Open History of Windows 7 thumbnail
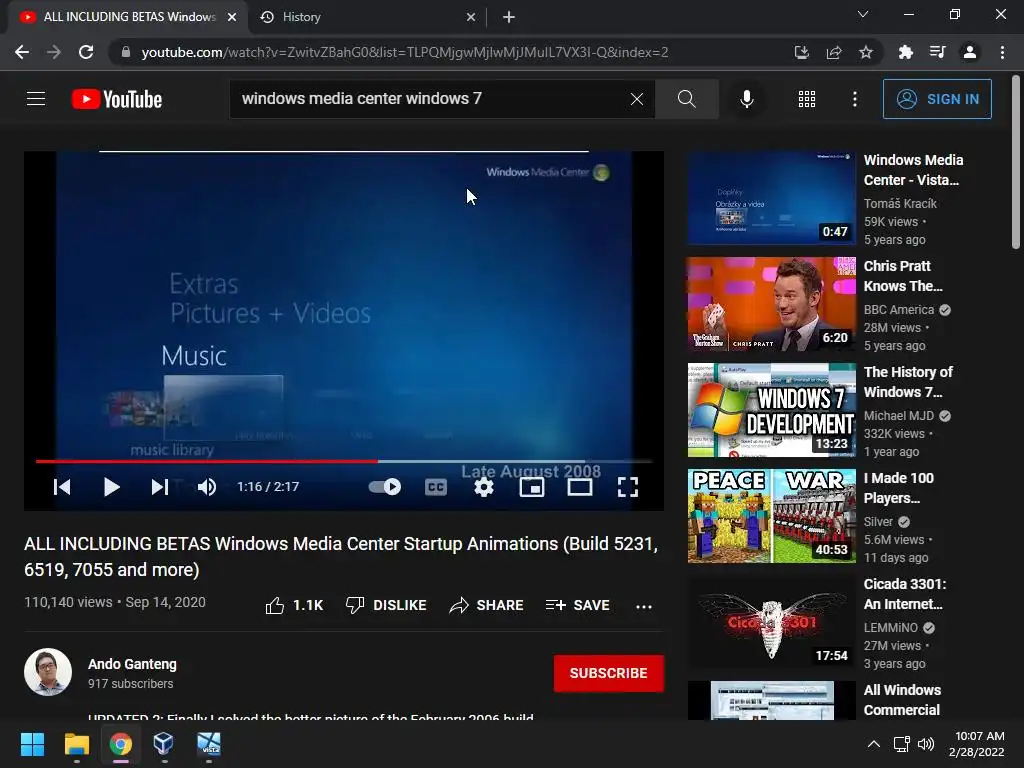Image resolution: width=1024 pixels, height=768 pixels. [771, 410]
